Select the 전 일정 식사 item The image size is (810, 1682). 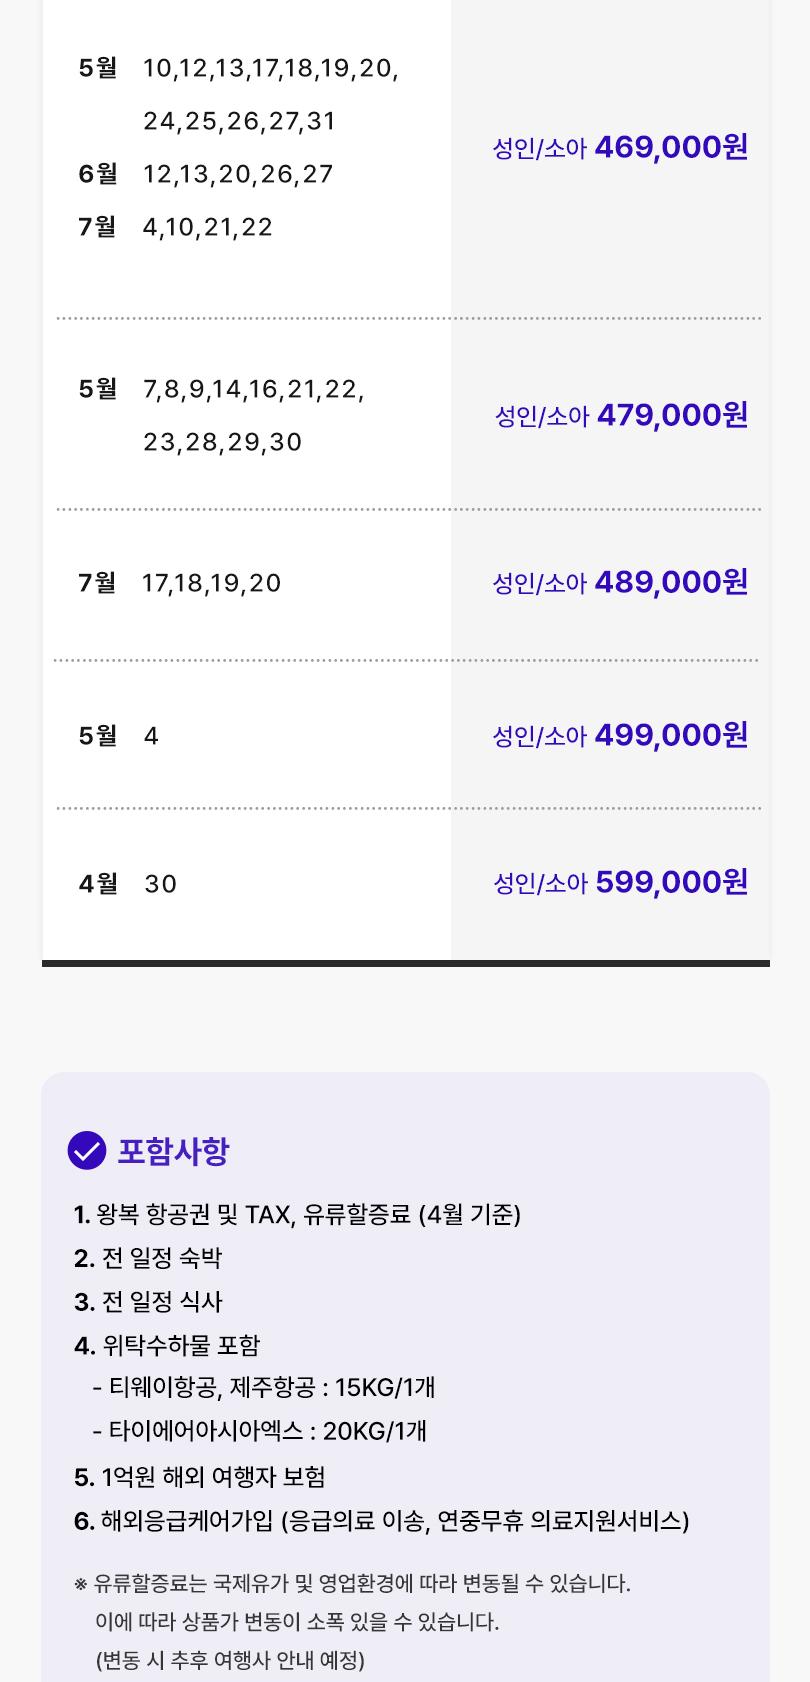(148, 1301)
